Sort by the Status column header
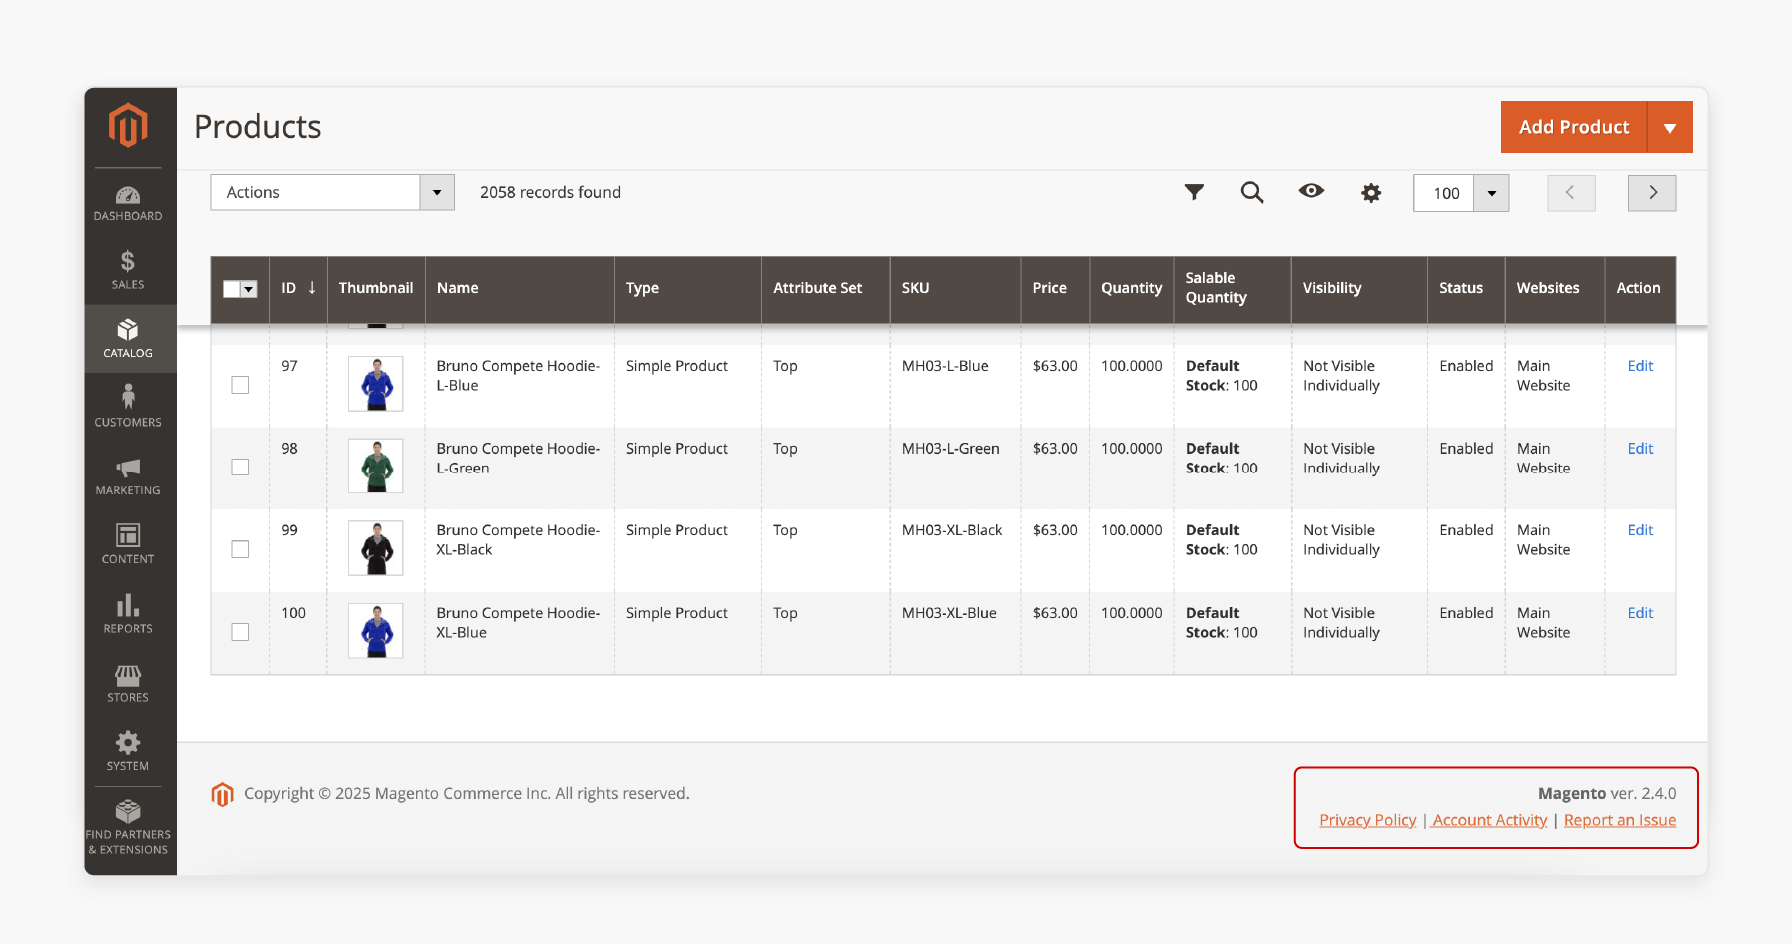 coord(1466,288)
